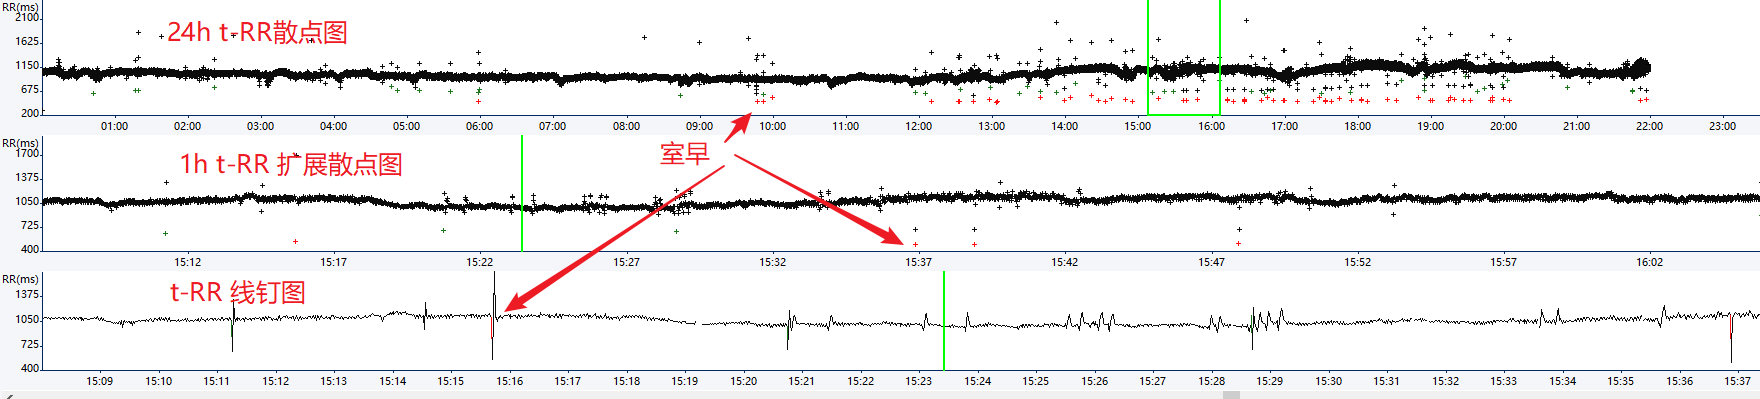The image size is (1760, 399).
Task: Click the green selection window on 24h scatter plot
Action: 1184,57
